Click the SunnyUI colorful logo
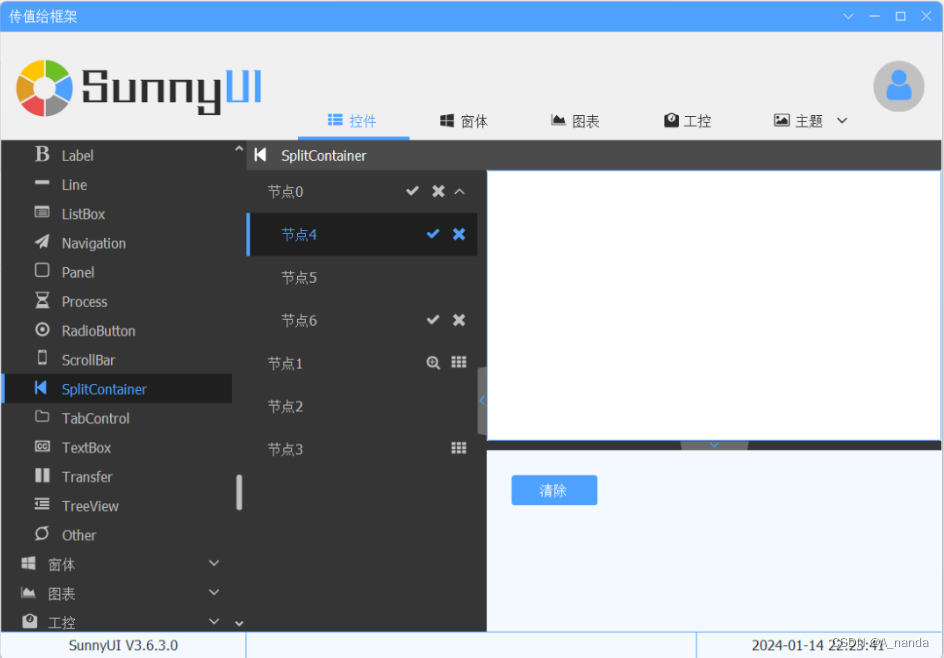944x658 pixels. pos(45,88)
